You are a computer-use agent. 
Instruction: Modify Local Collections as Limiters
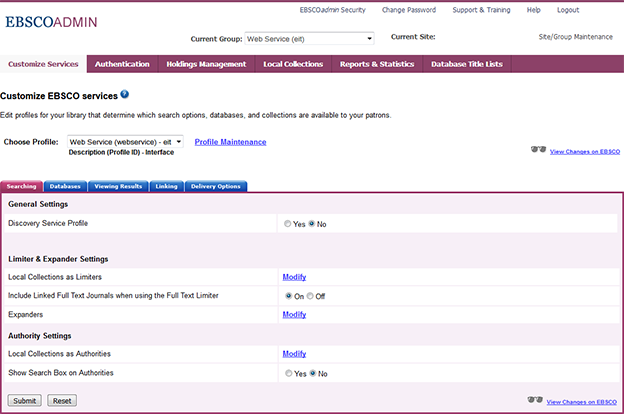coord(294,277)
